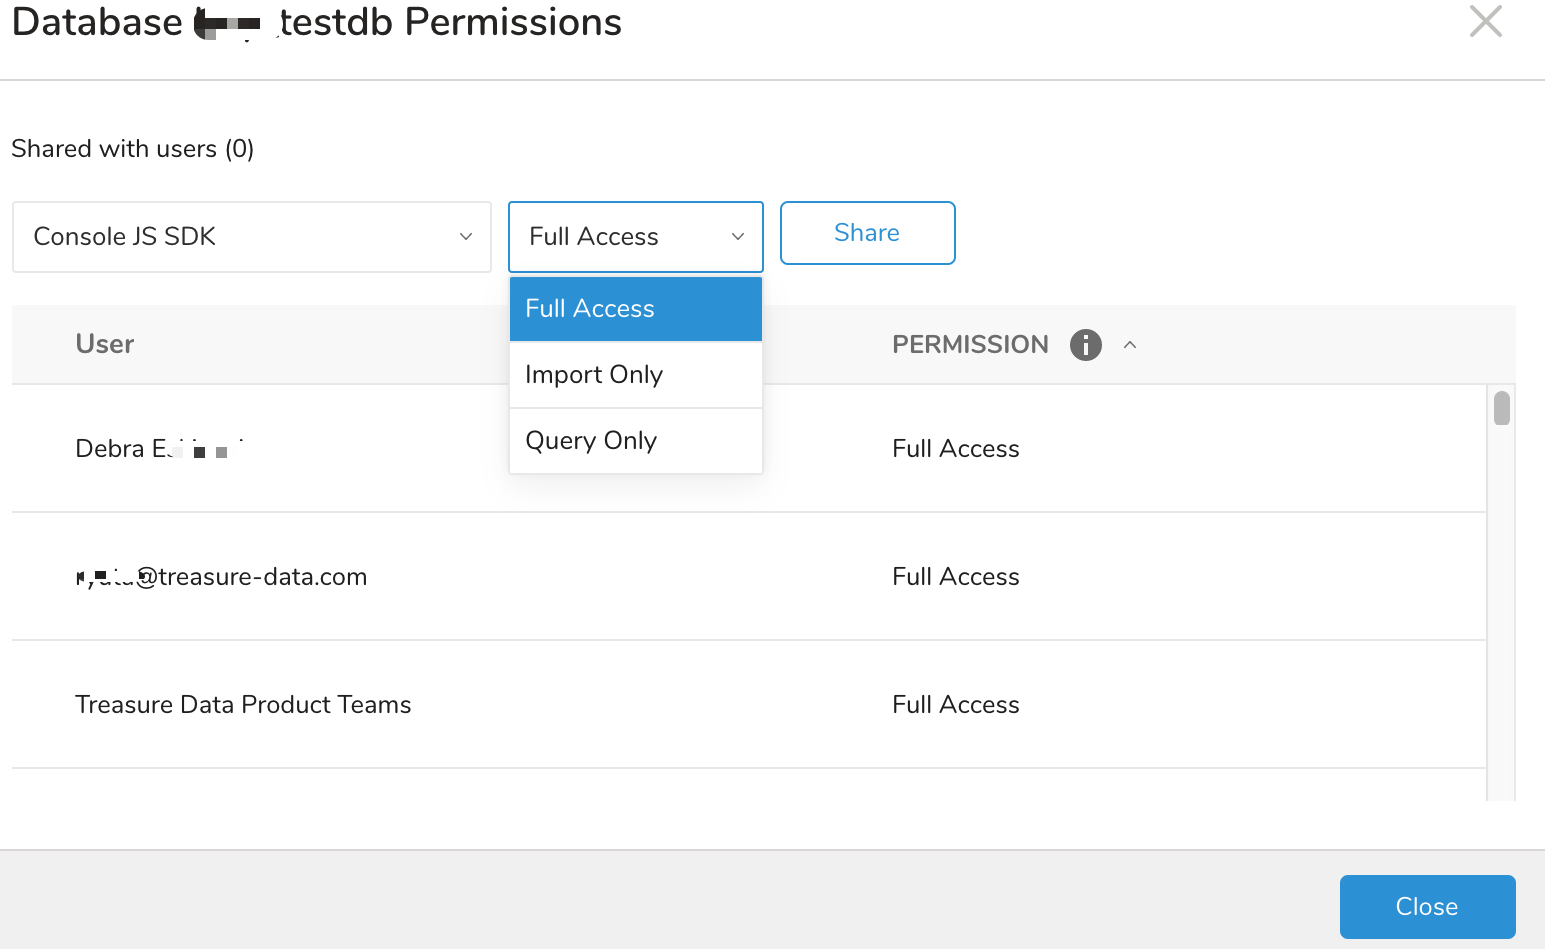
Task: Click the blue Close button
Action: click(1426, 907)
